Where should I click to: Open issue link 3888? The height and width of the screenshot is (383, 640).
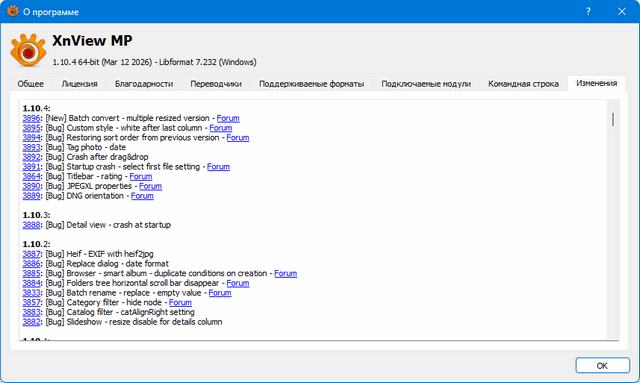click(31, 225)
